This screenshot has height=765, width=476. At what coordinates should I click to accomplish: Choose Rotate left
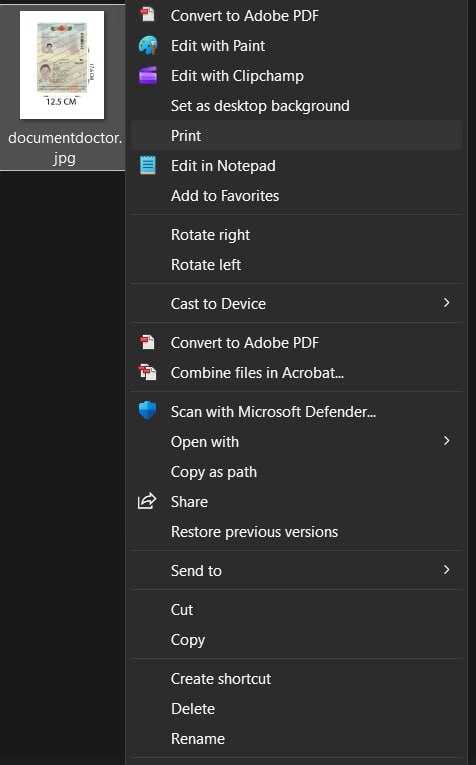tap(297, 265)
